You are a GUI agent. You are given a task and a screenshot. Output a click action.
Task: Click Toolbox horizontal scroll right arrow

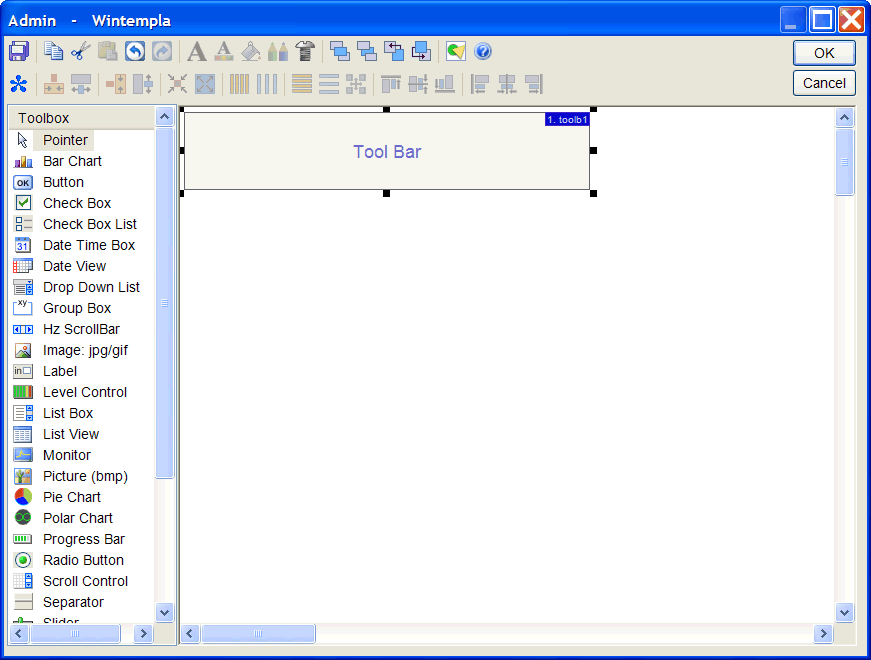tap(144, 633)
